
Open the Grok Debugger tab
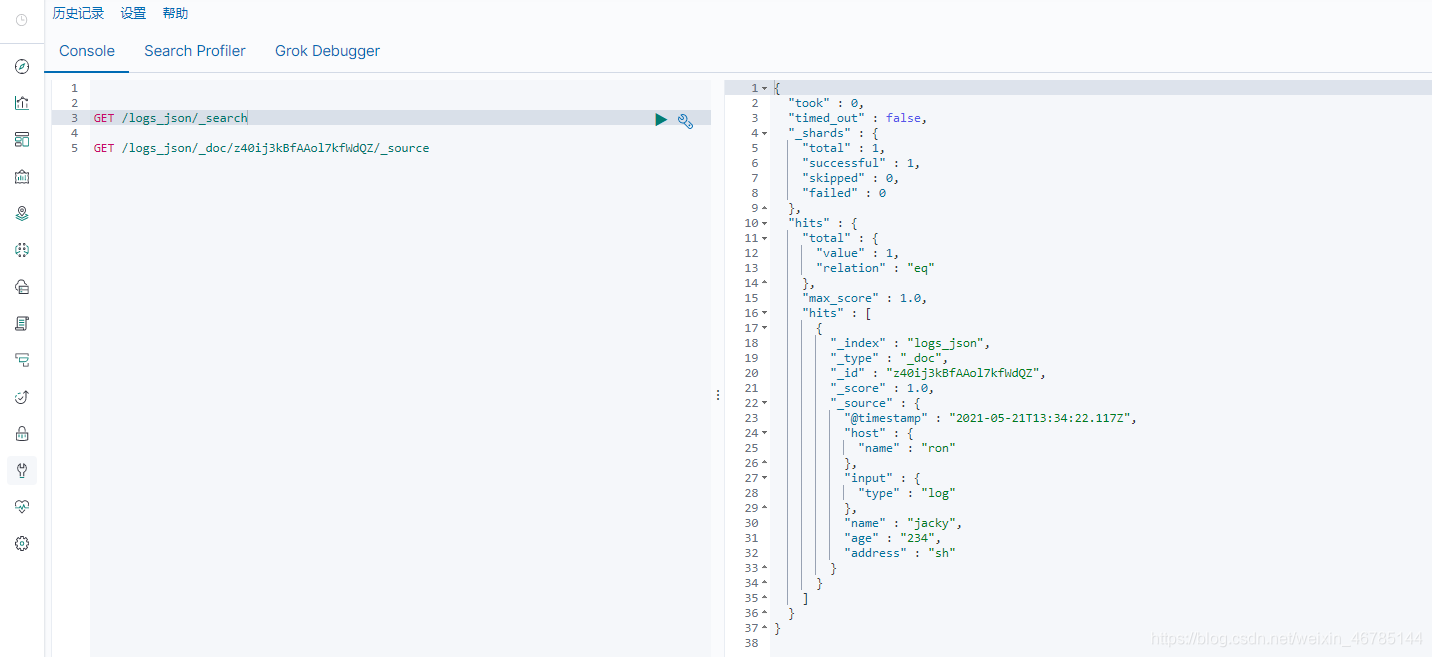pyautogui.click(x=327, y=50)
